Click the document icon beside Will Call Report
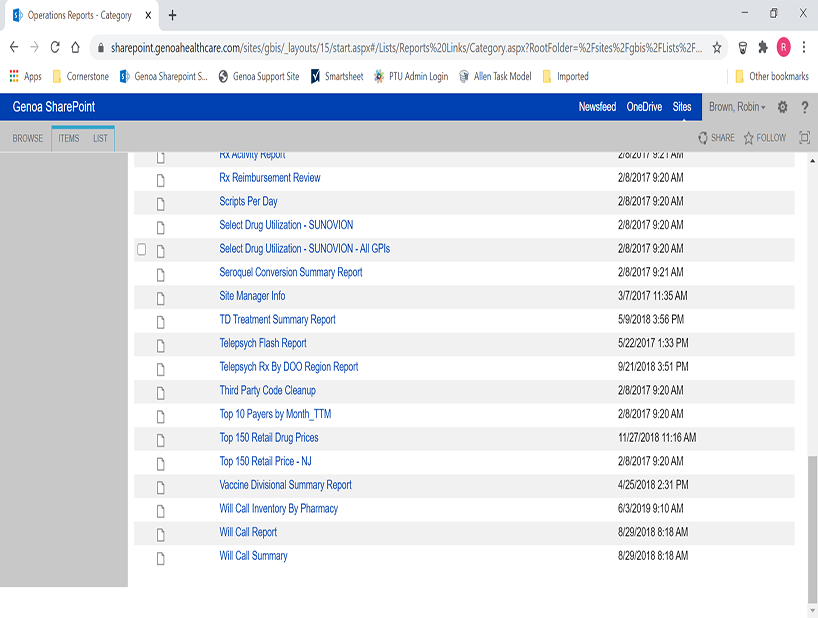 [160, 532]
